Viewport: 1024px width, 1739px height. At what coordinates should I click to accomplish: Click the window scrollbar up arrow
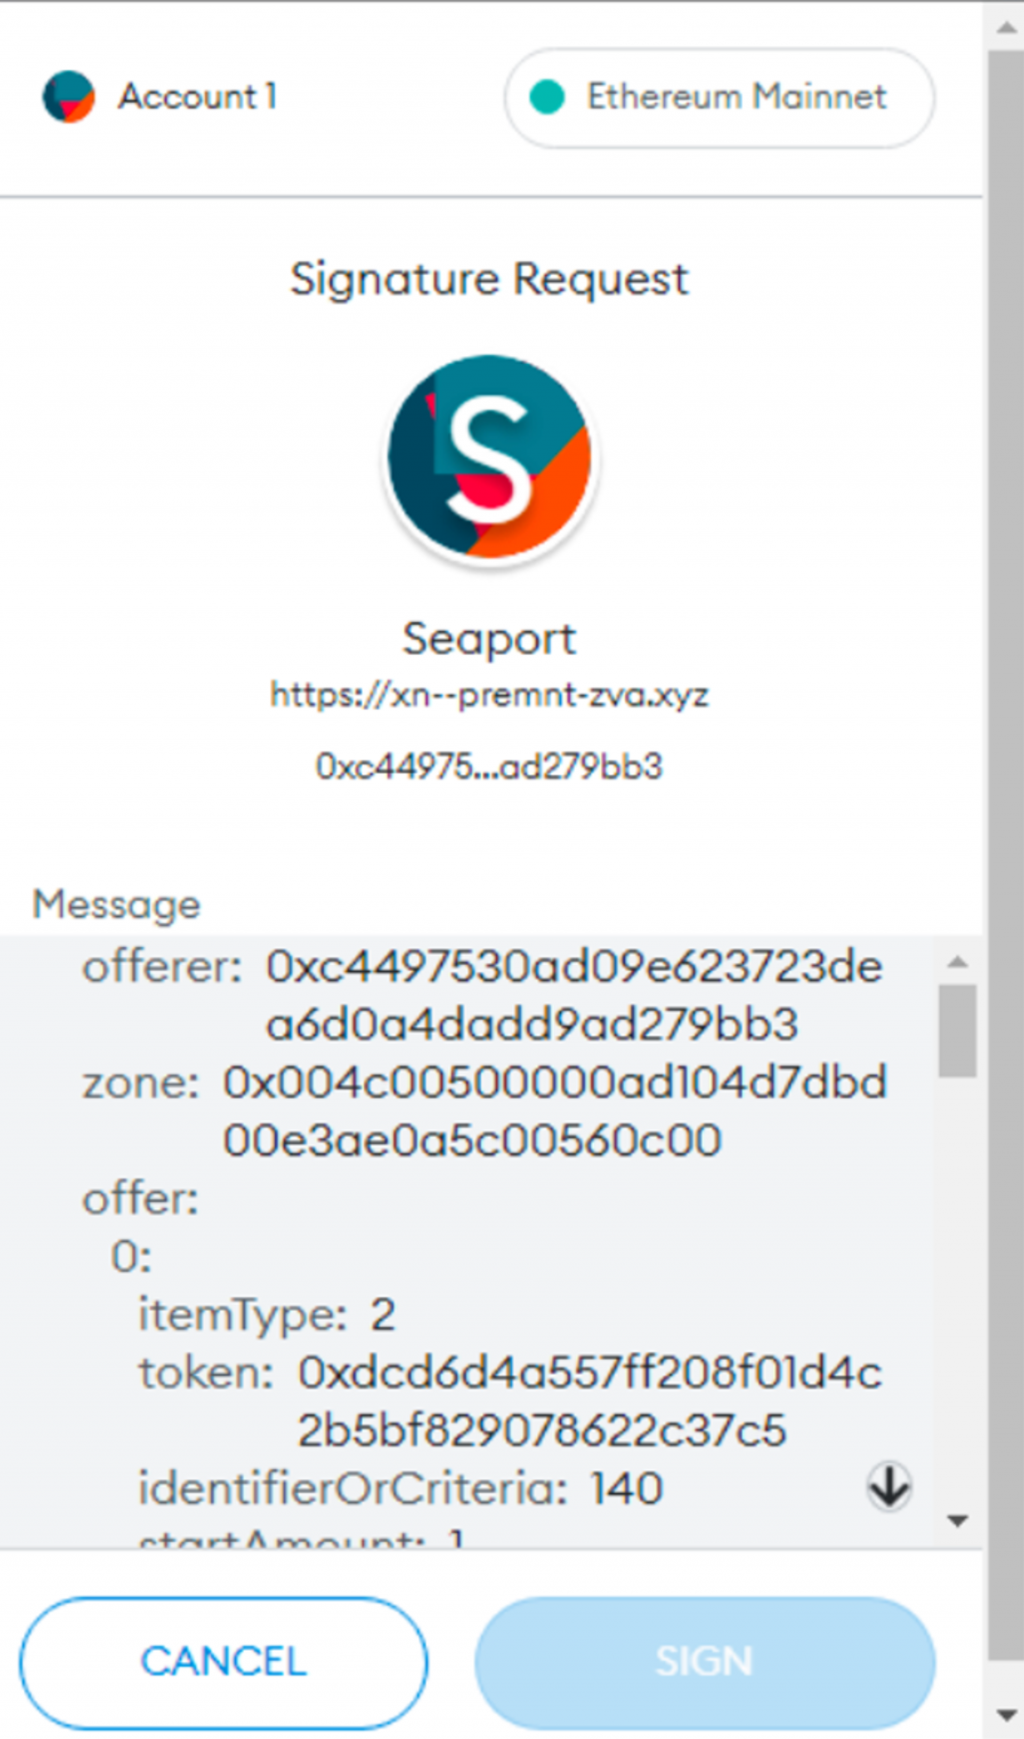point(1006,26)
